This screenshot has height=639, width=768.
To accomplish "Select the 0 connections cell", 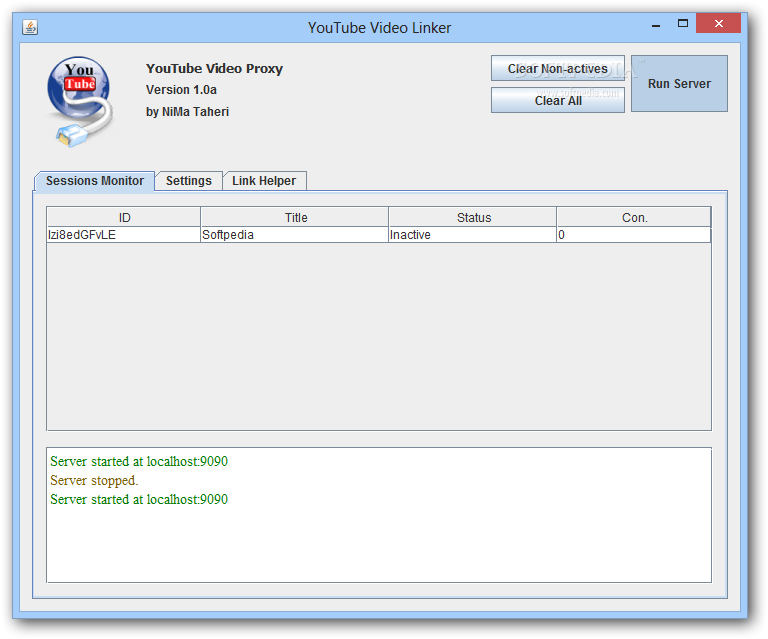I will pyautogui.click(x=634, y=235).
